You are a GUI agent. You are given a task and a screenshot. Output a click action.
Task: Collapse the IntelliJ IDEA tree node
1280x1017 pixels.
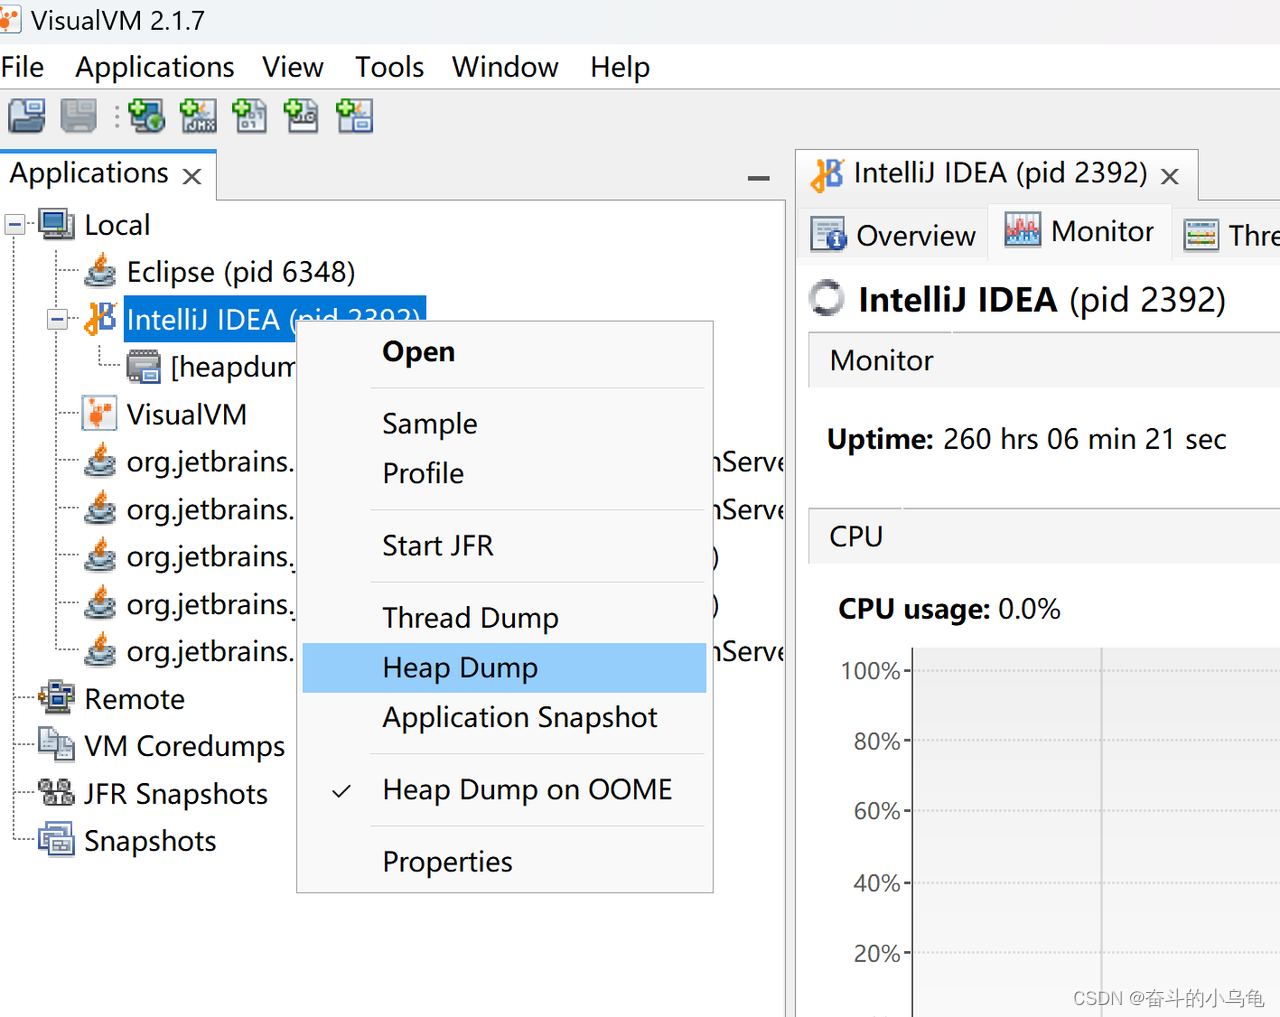[x=58, y=320]
